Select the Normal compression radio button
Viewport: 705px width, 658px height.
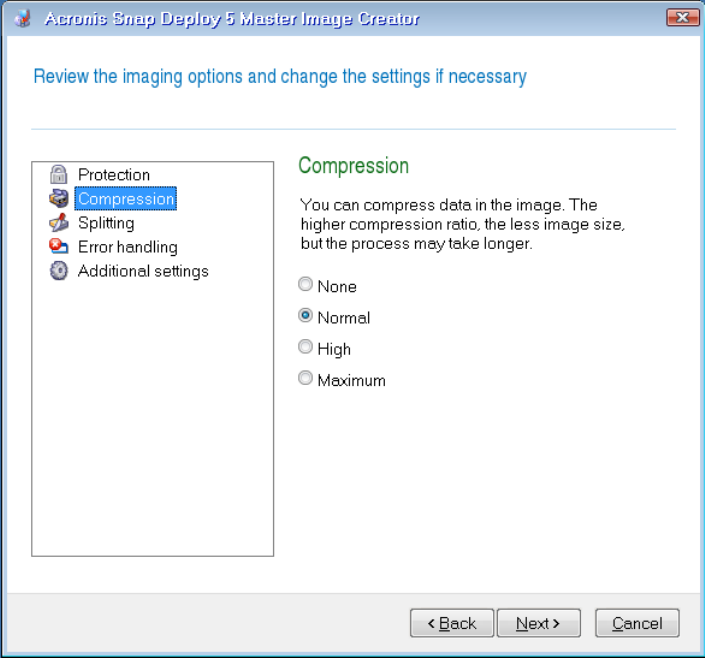pyautogui.click(x=306, y=316)
